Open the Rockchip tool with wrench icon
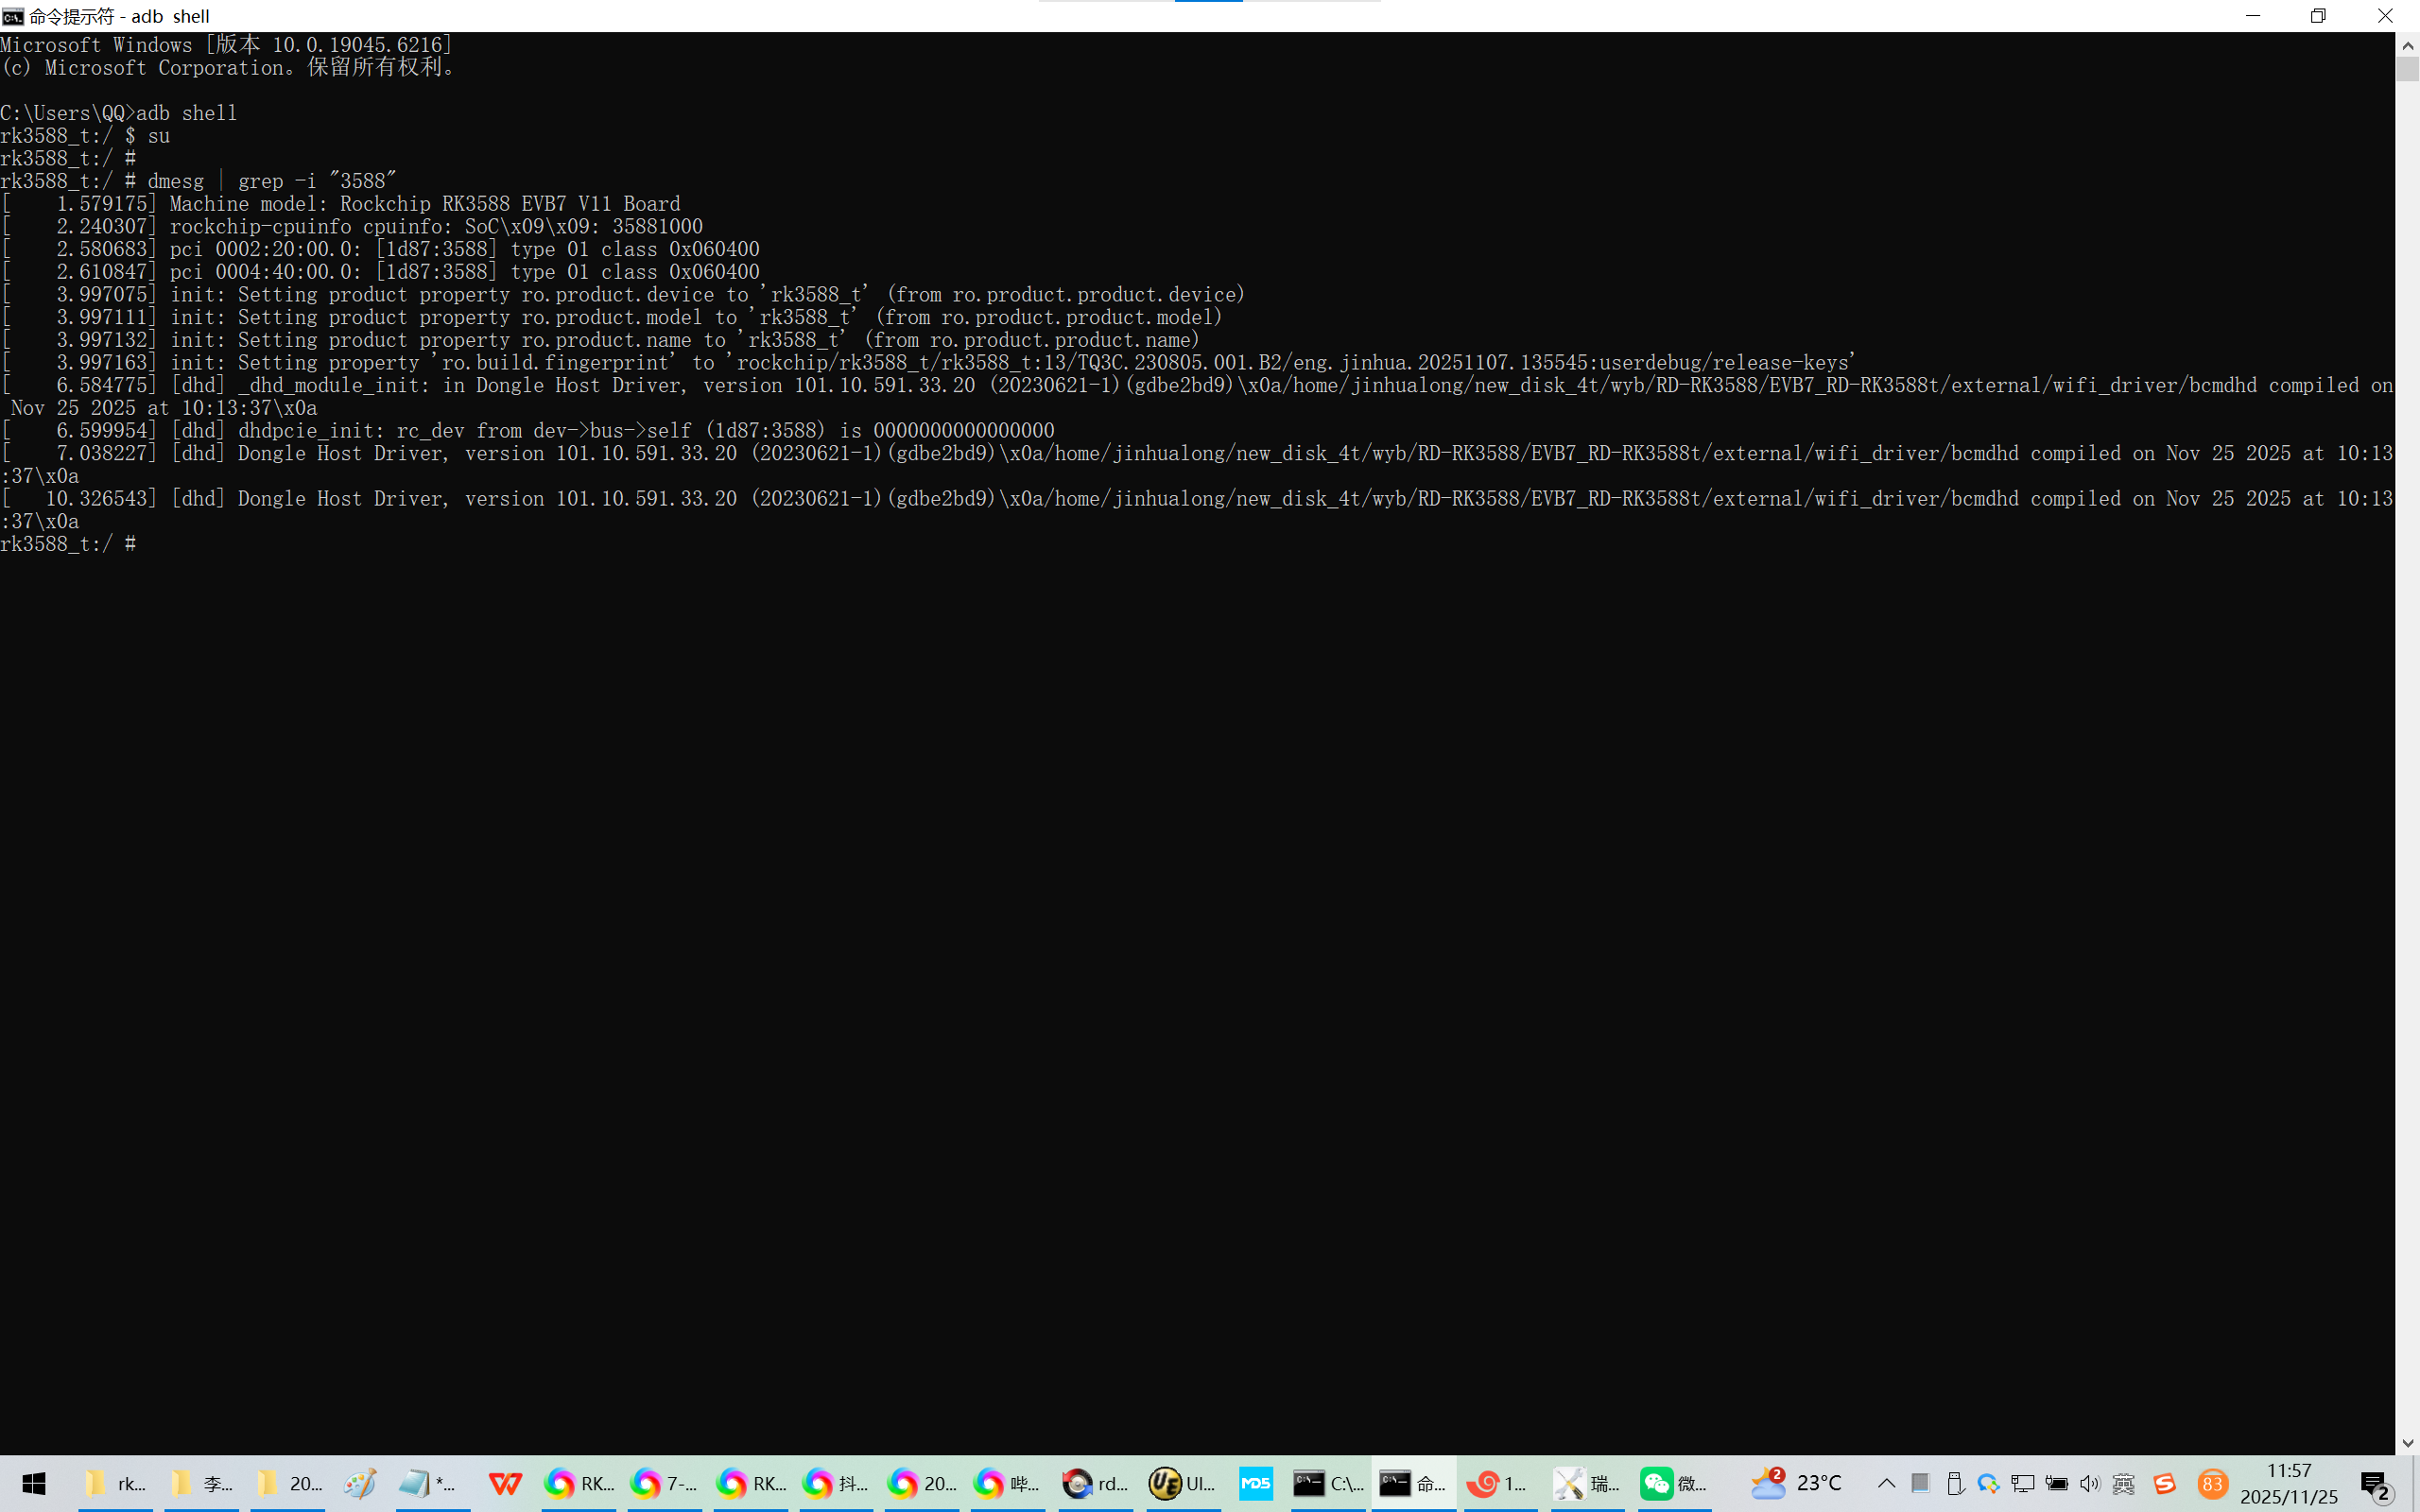Viewport: 2420px width, 1512px height. pyautogui.click(x=1586, y=1483)
